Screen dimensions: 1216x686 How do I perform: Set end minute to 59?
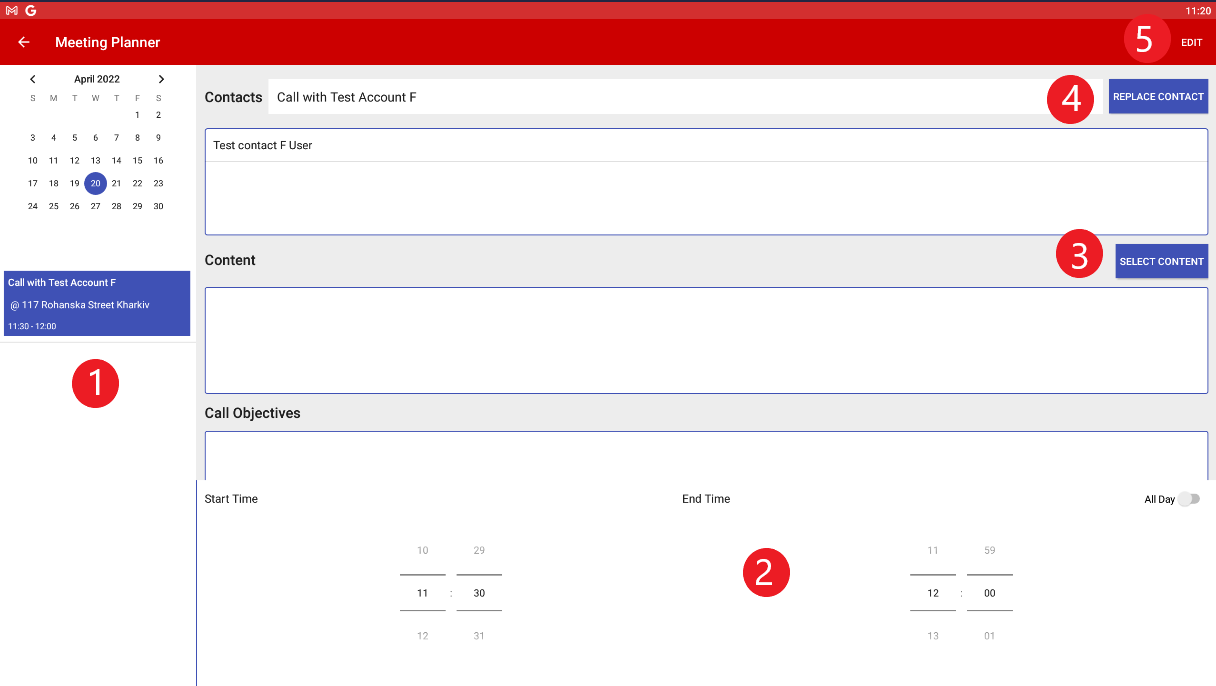coord(989,551)
